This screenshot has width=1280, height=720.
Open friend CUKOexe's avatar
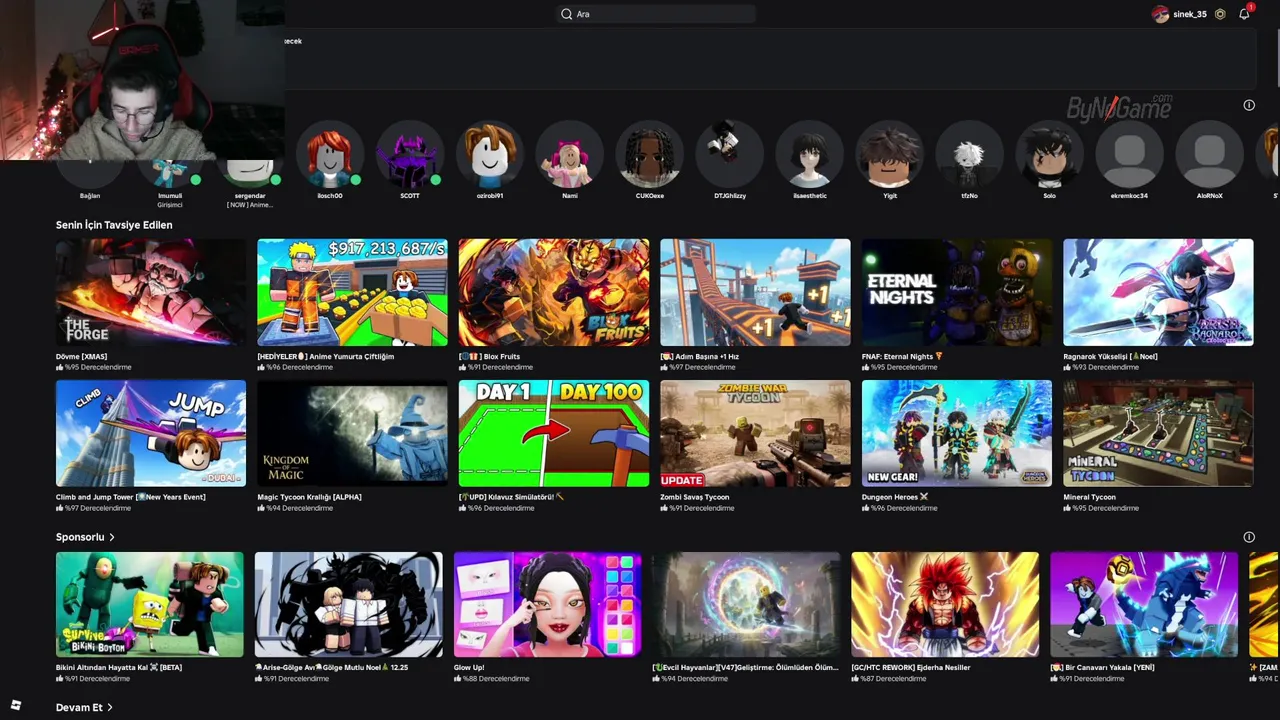(650, 154)
